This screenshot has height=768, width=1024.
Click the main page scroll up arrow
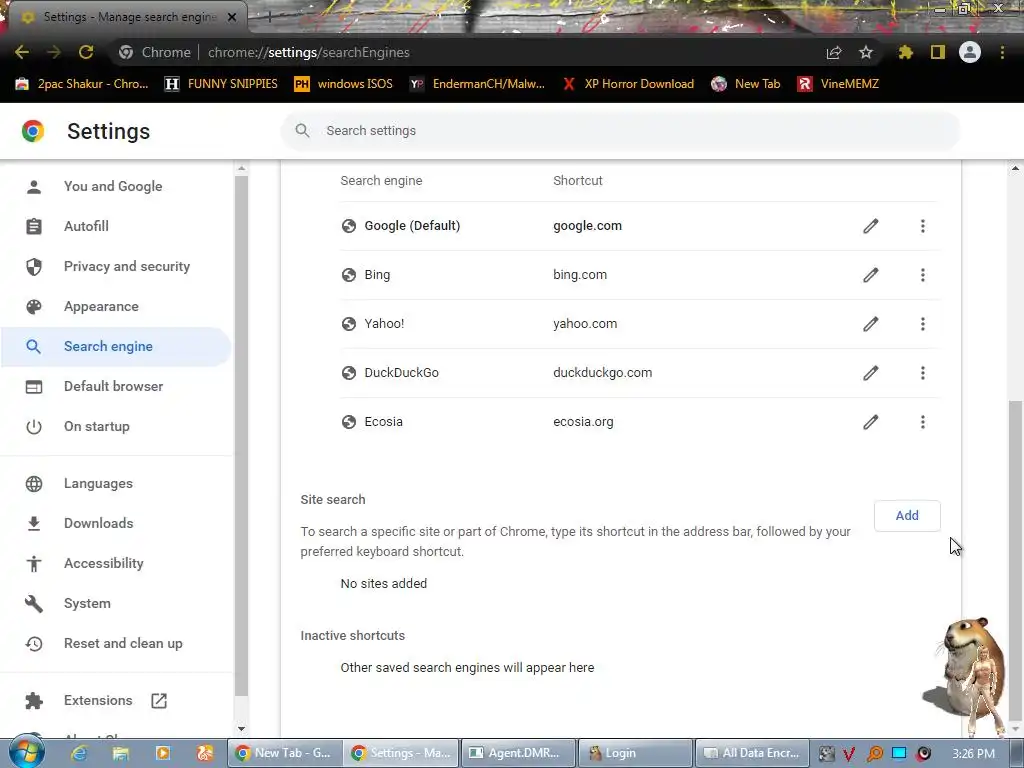point(1016,168)
